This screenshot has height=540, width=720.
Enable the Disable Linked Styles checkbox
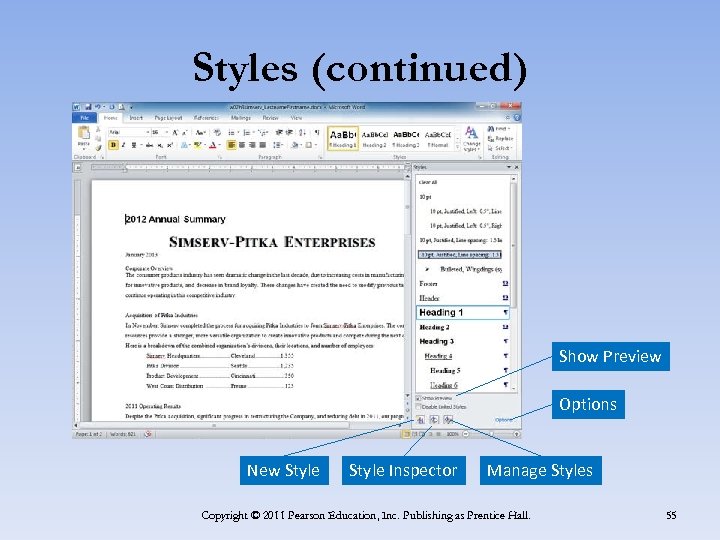point(418,407)
